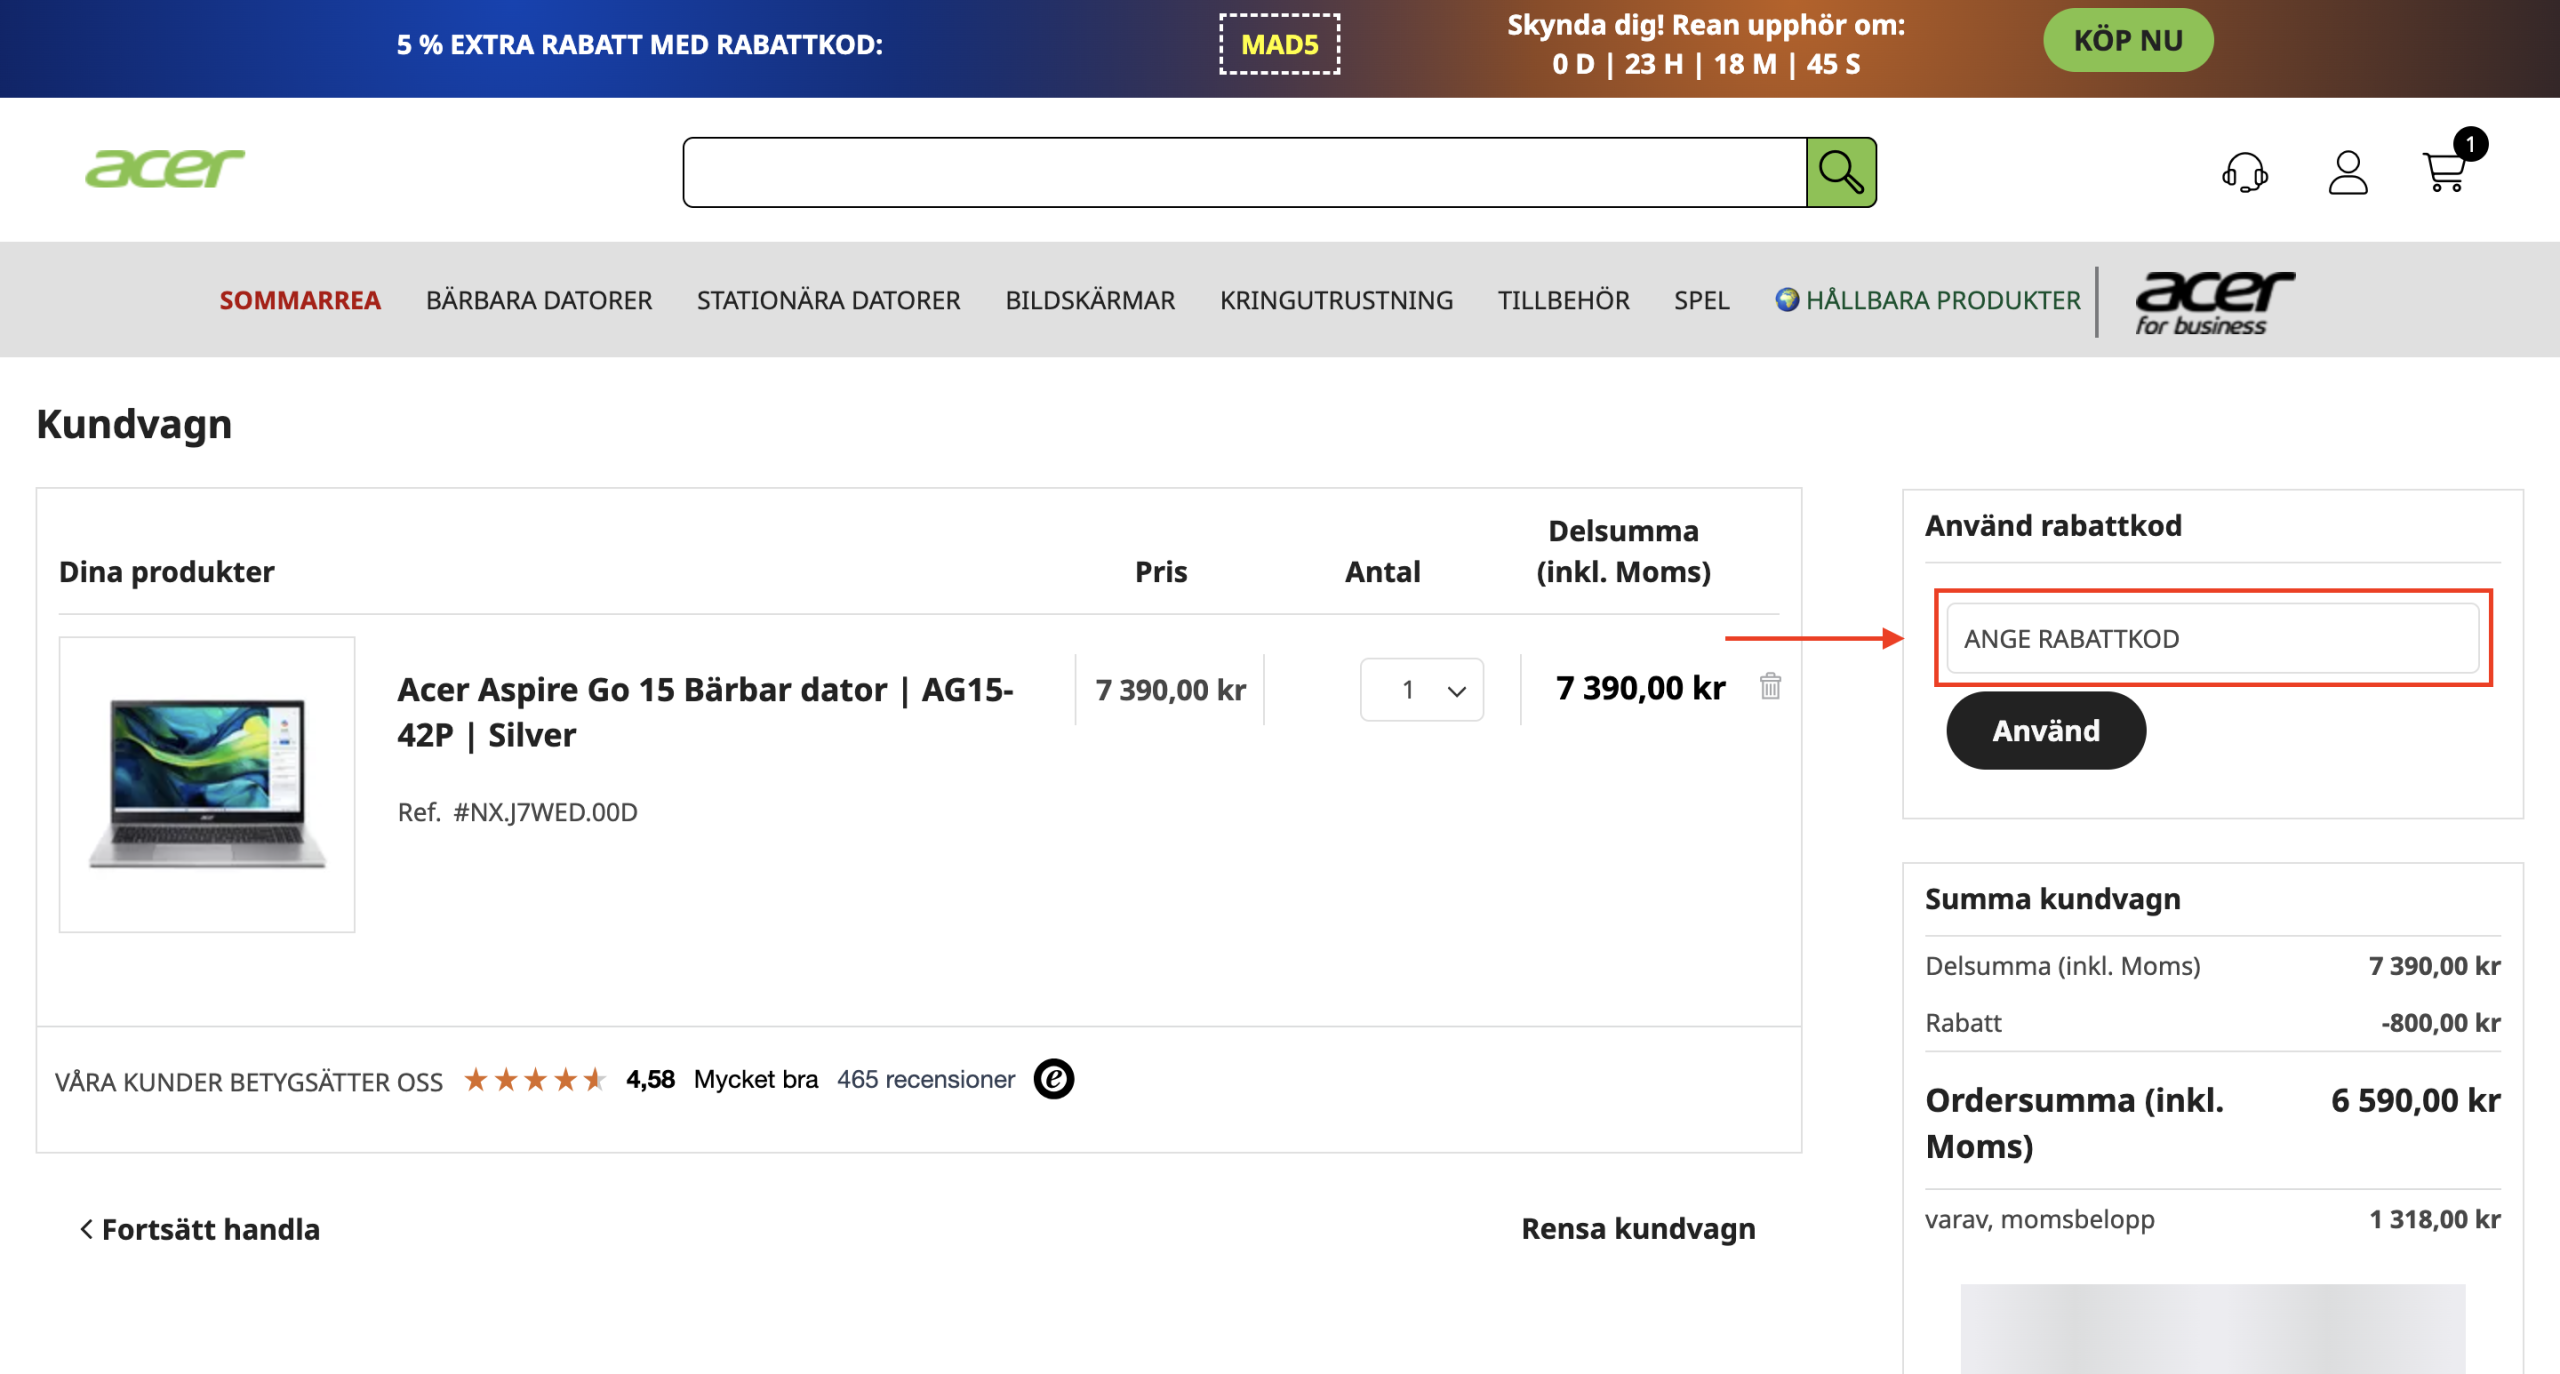Image resolution: width=2560 pixels, height=1374 pixels.
Task: Open the Stationära Datorer menu
Action: pyautogui.click(x=828, y=300)
